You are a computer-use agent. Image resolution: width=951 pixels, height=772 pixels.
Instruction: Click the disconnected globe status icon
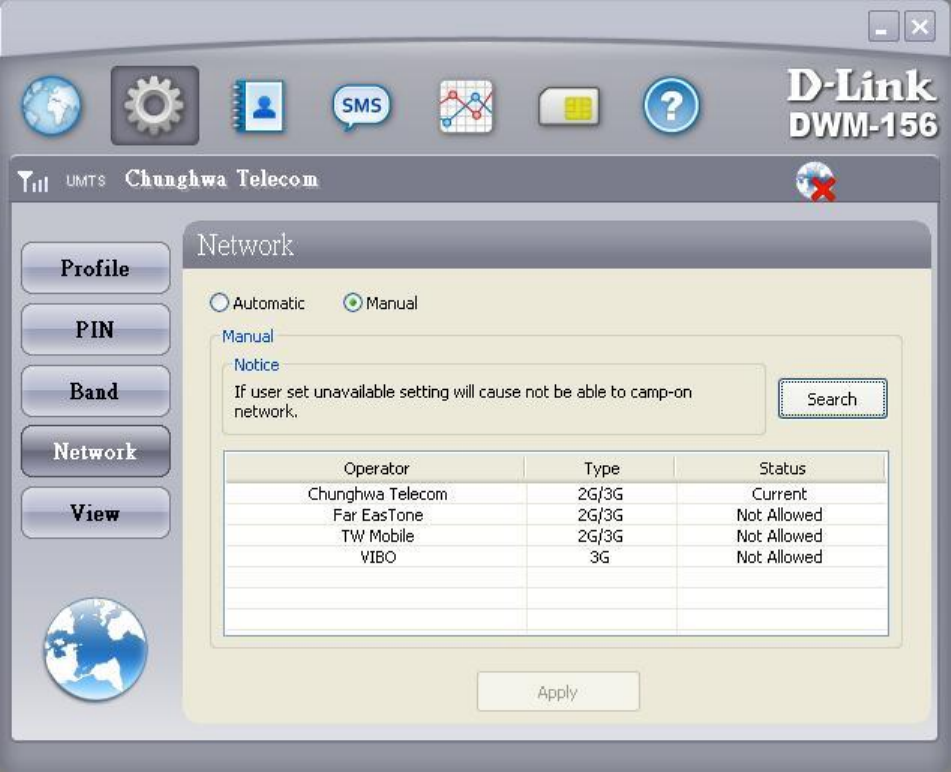click(x=815, y=181)
